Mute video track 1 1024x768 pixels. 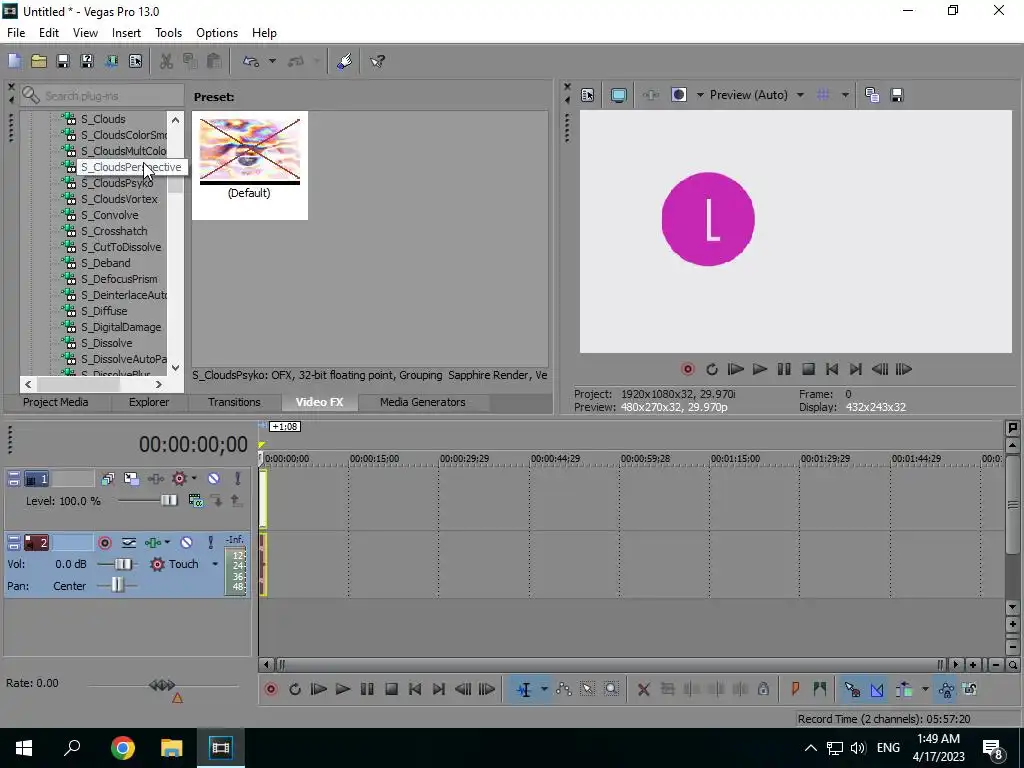(x=214, y=479)
